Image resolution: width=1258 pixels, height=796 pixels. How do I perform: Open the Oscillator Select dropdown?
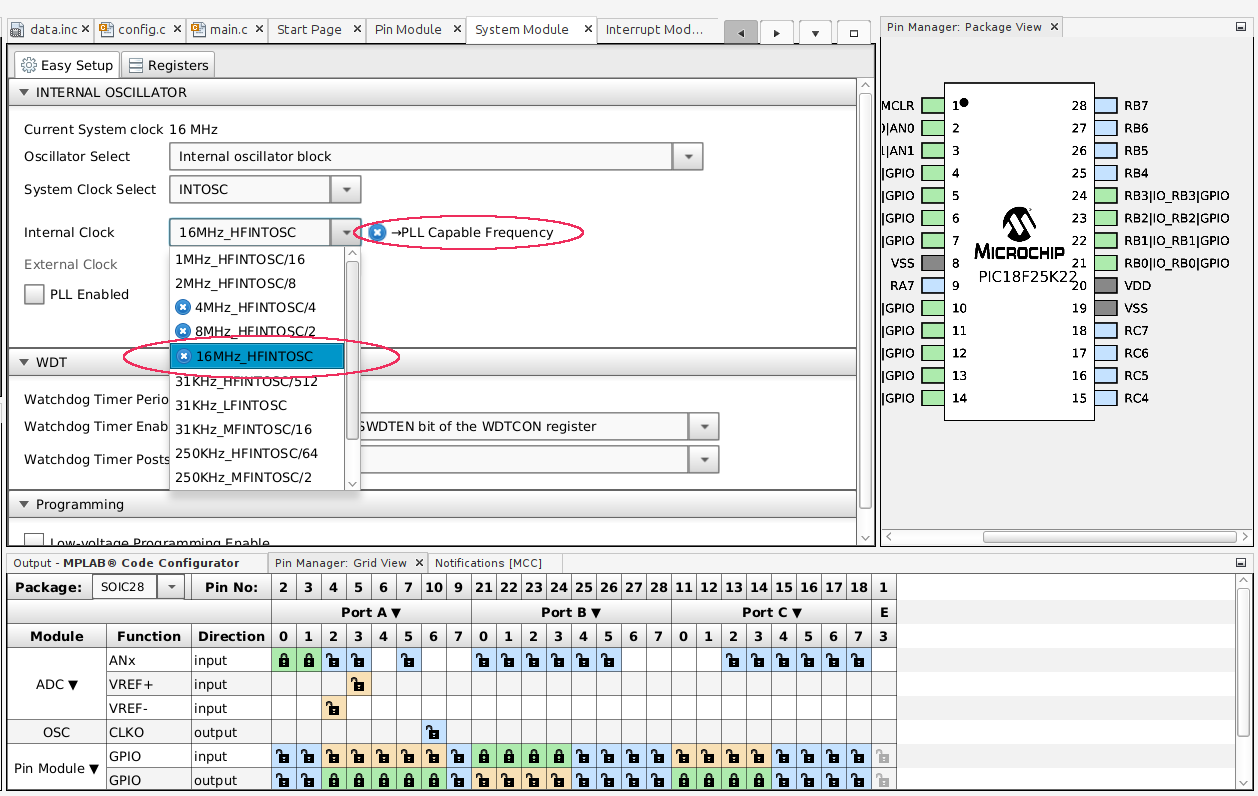click(687, 157)
